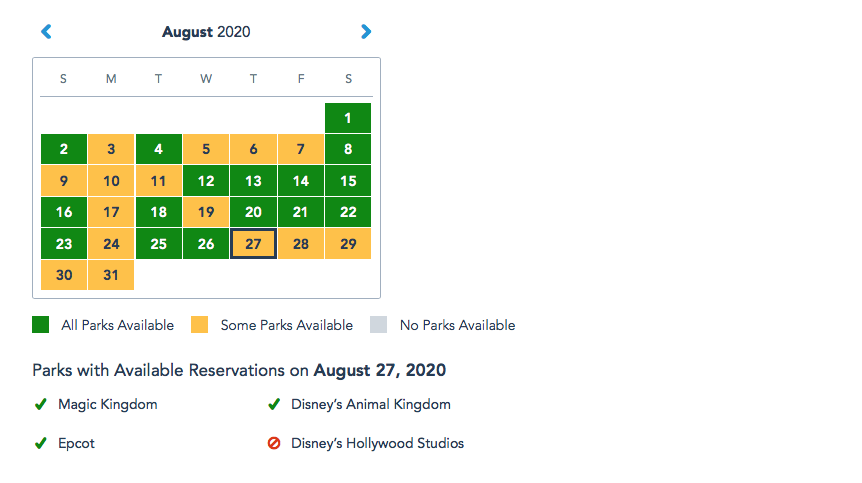862x483 pixels.
Task: Click gray No Parks Available legend swatch
Action: (379, 325)
